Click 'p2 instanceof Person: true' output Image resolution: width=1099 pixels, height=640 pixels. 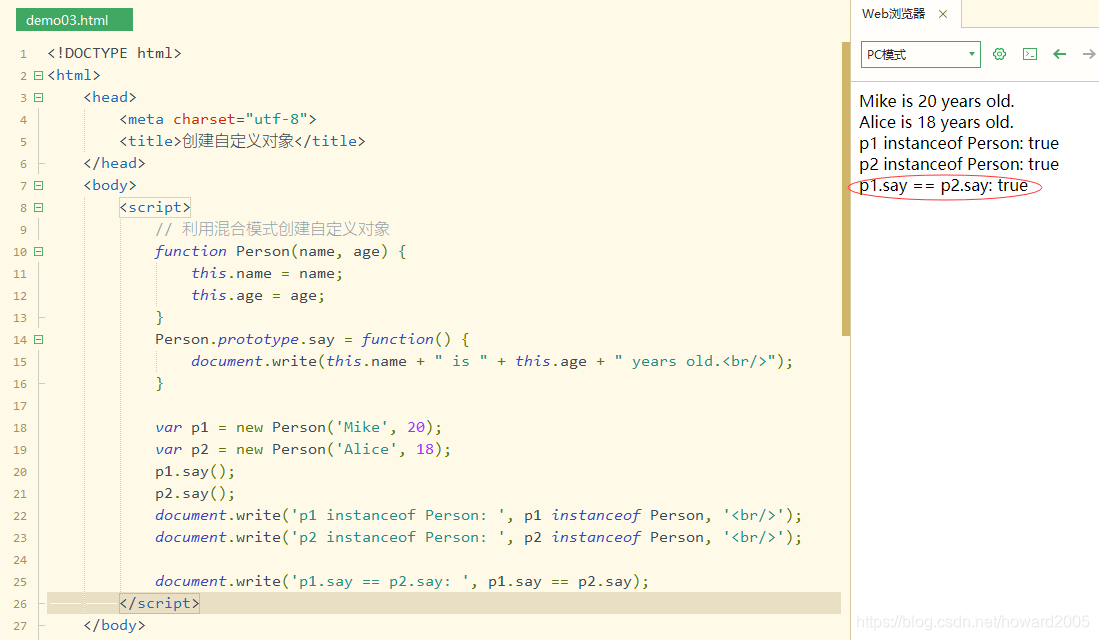(959, 165)
